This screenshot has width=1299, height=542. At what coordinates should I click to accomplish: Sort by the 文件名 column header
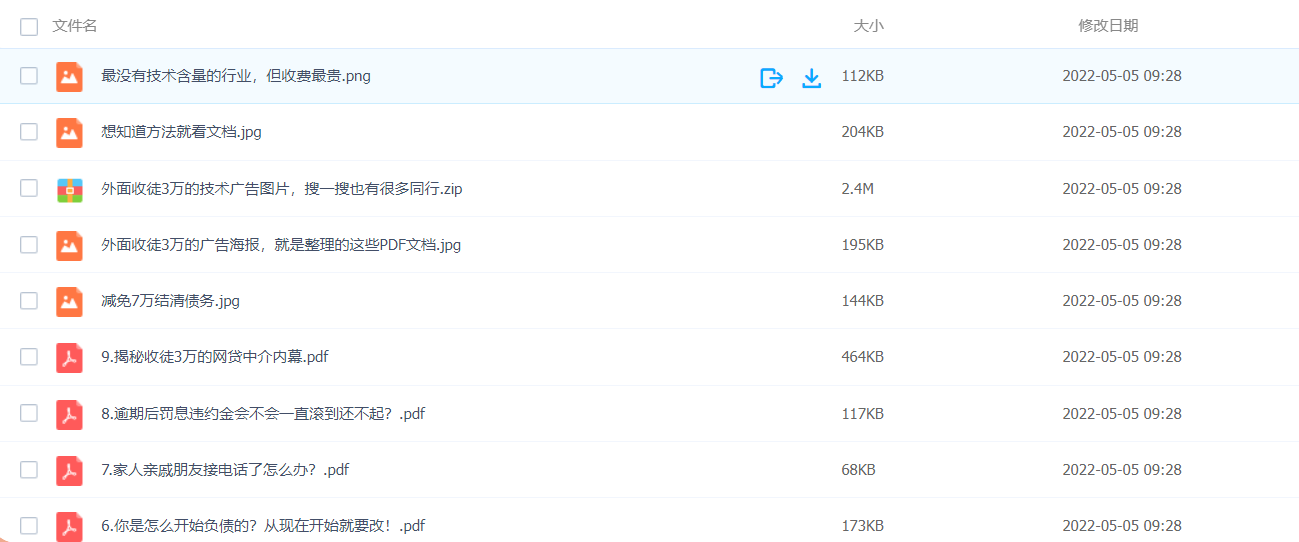75,26
